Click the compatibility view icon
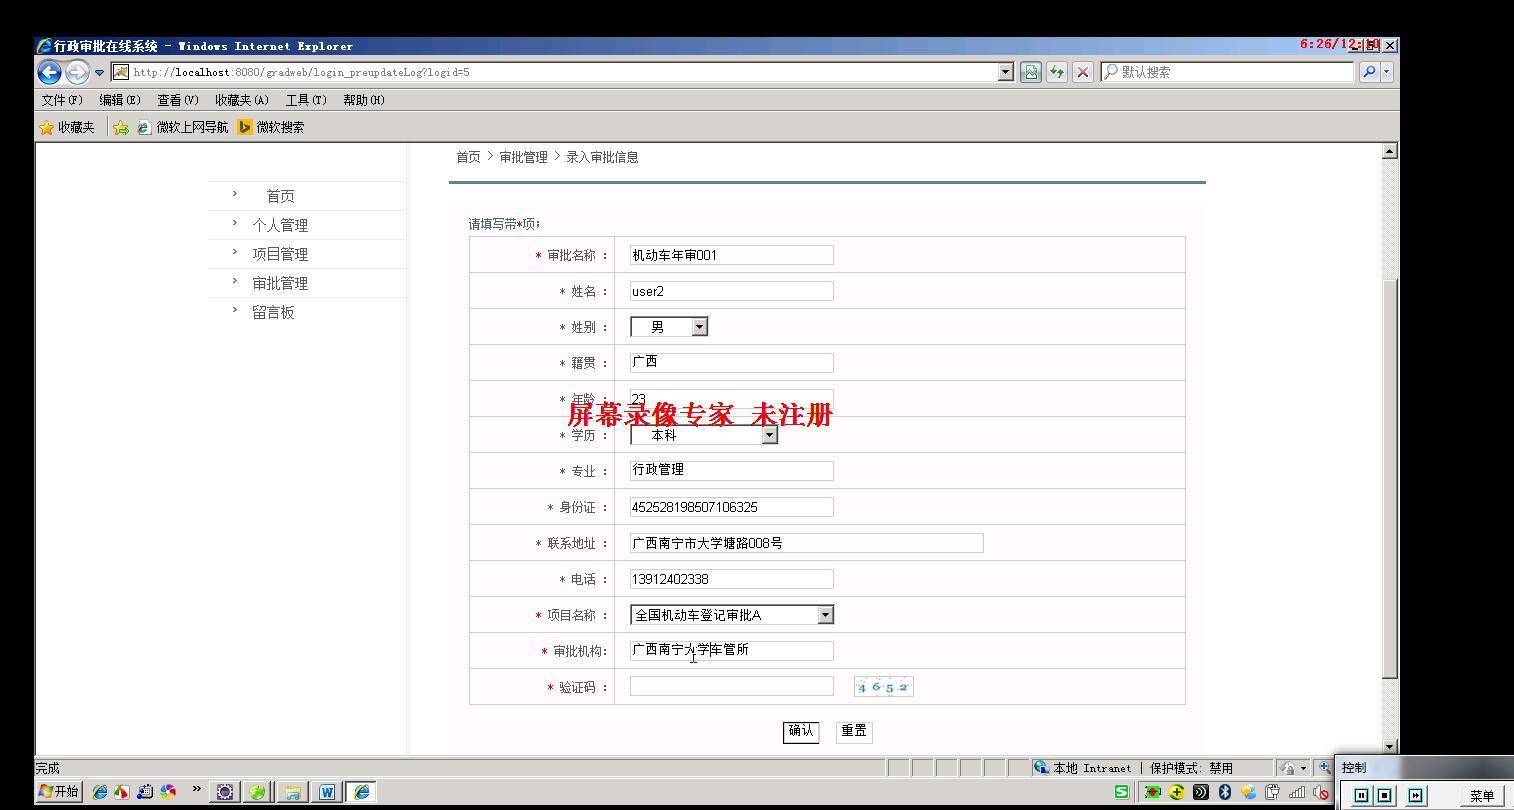 tap(1031, 72)
